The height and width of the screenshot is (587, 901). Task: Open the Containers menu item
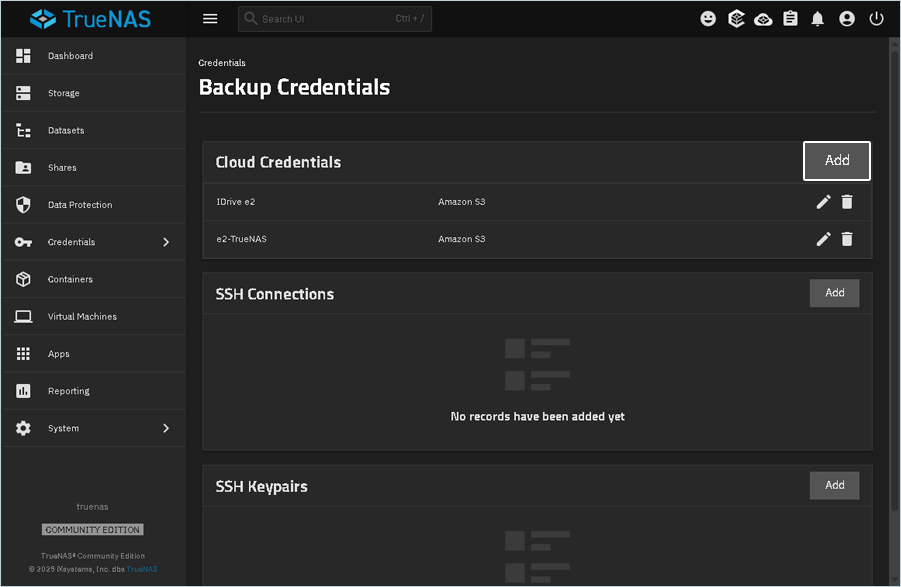point(94,279)
